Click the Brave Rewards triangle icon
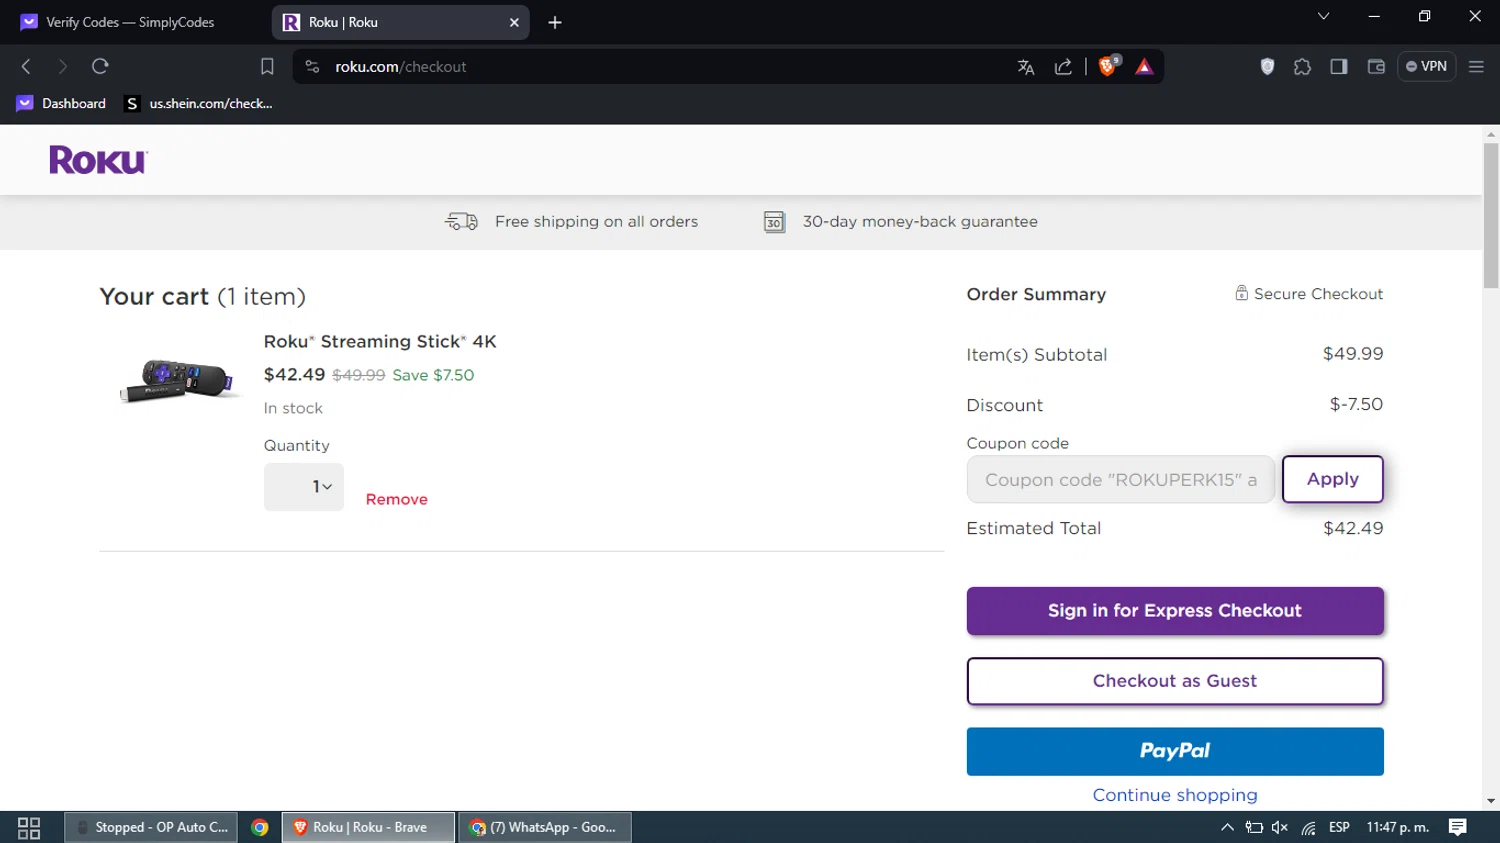Image resolution: width=1500 pixels, height=843 pixels. pos(1144,67)
